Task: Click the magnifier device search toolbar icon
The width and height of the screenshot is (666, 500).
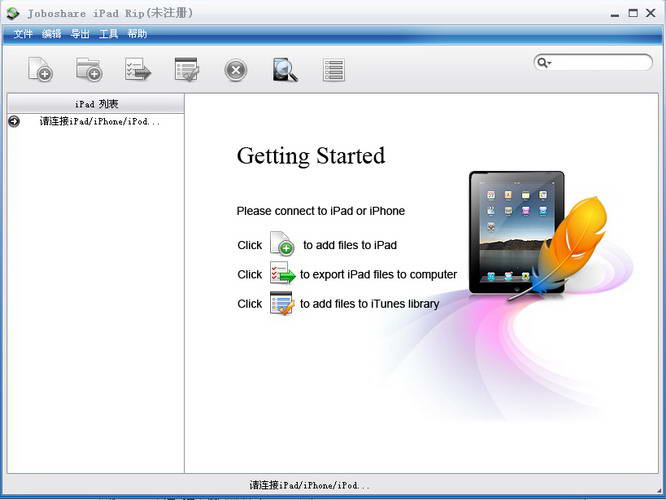Action: [285, 70]
